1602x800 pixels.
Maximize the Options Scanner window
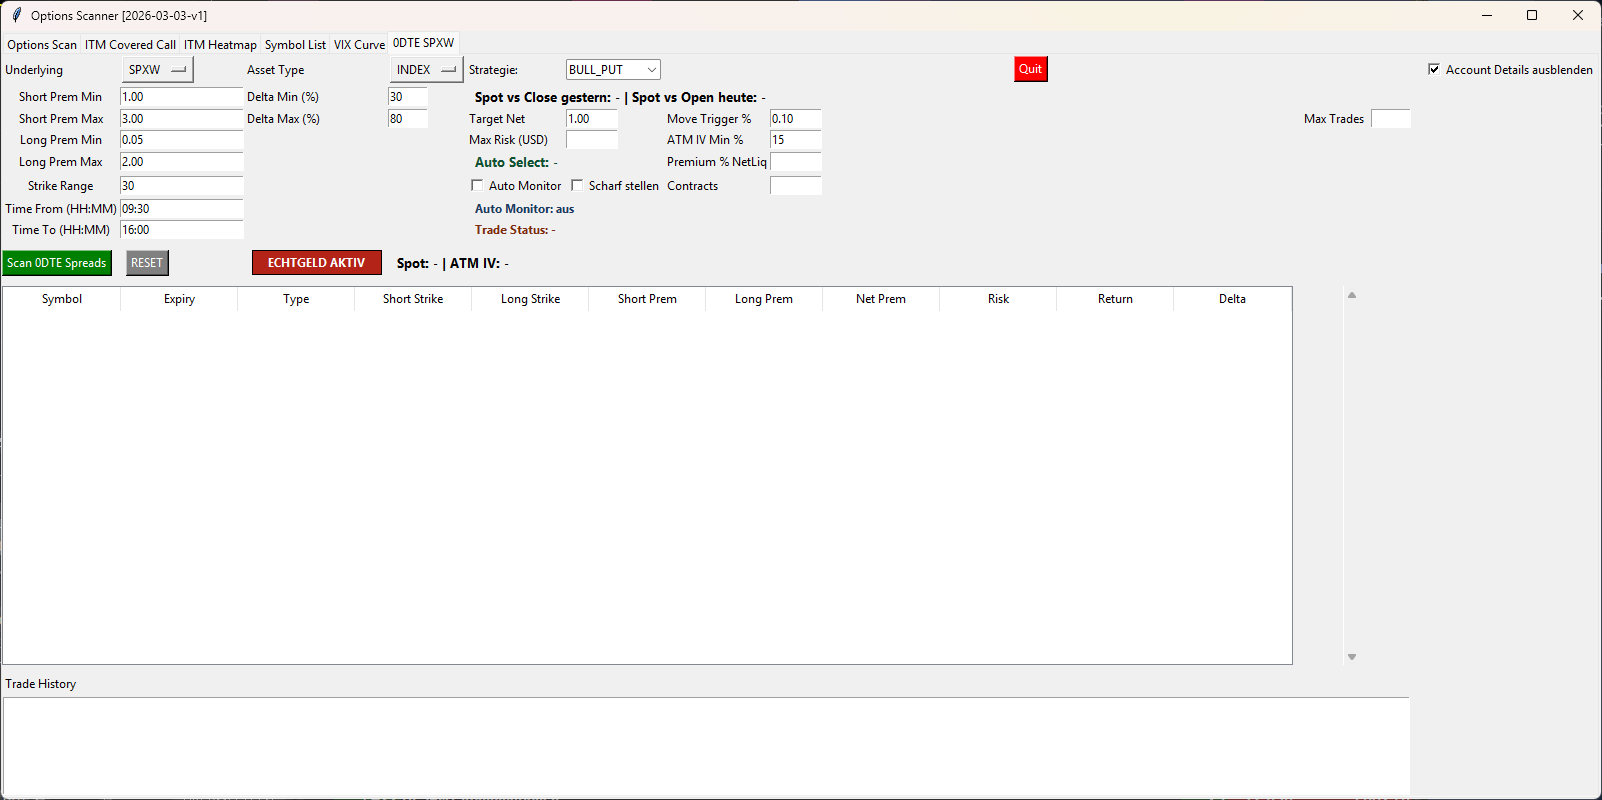coord(1531,15)
